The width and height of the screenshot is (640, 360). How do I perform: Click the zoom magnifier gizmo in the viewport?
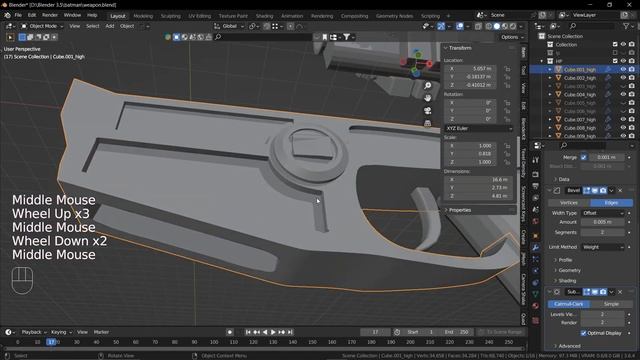click(x=427, y=86)
